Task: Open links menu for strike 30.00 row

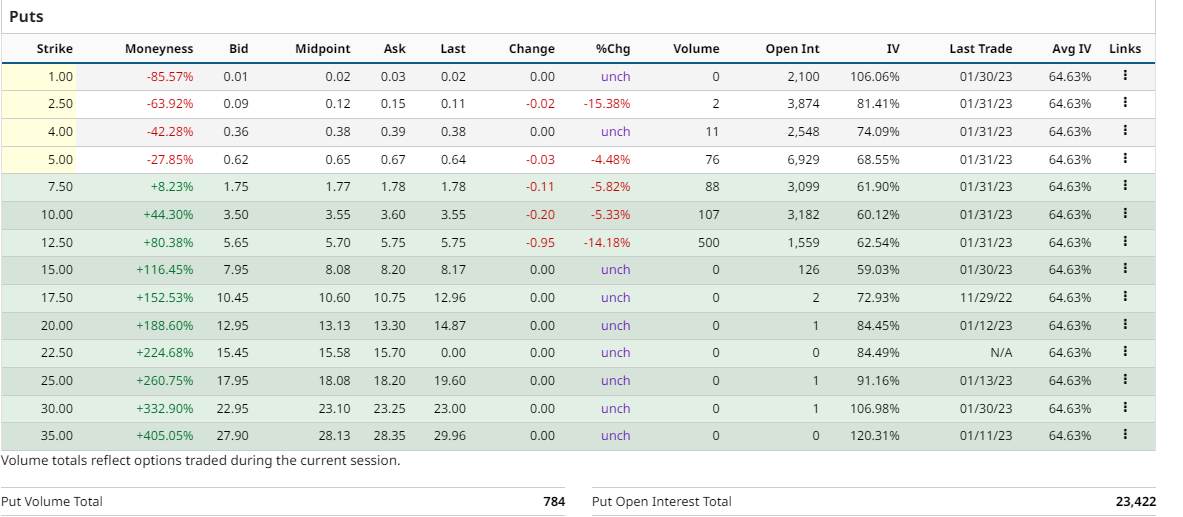Action: (1125, 408)
